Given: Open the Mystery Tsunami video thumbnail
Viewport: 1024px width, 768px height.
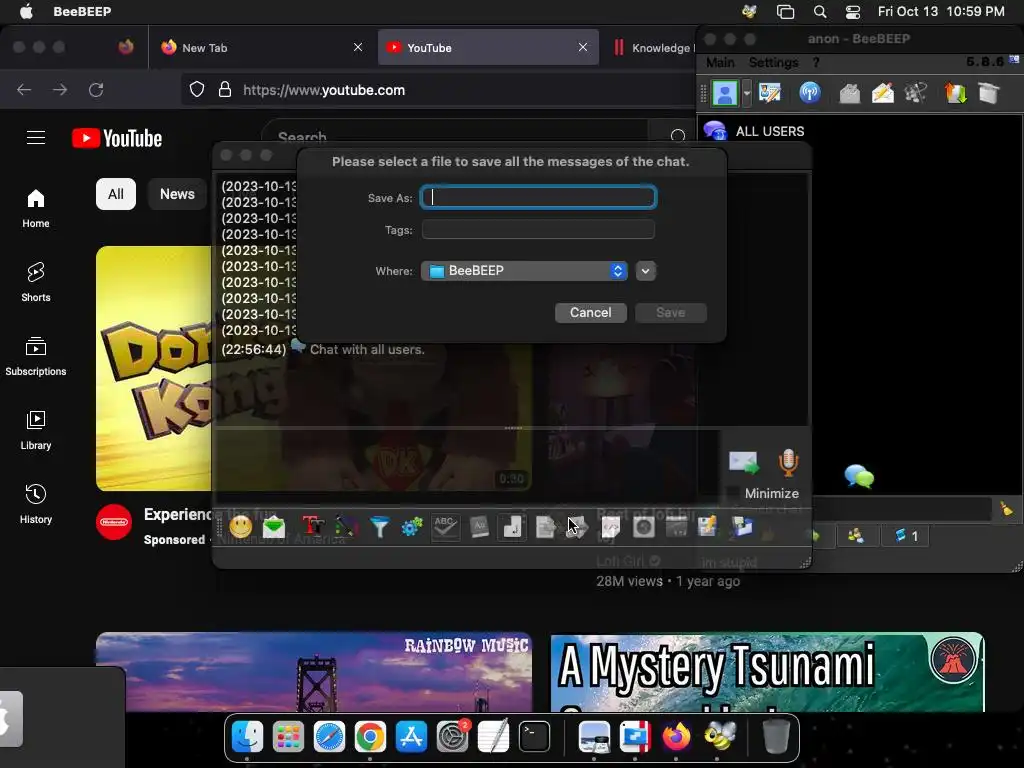Looking at the screenshot, I should (x=767, y=672).
